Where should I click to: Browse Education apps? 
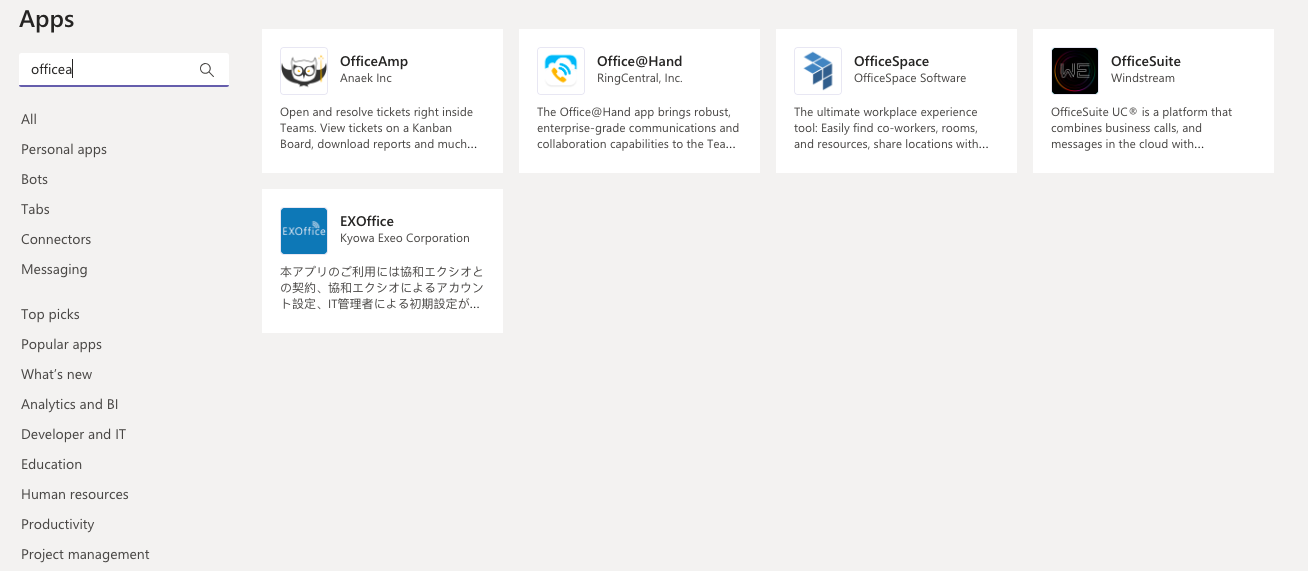click(x=52, y=464)
